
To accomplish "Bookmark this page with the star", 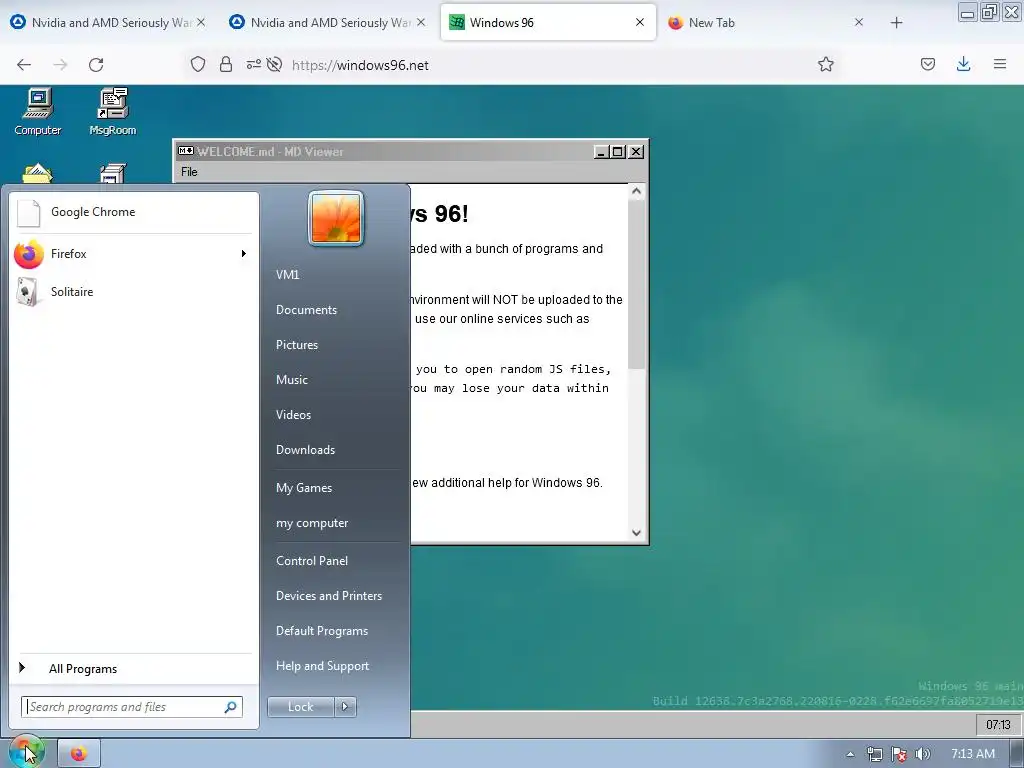I will (825, 64).
